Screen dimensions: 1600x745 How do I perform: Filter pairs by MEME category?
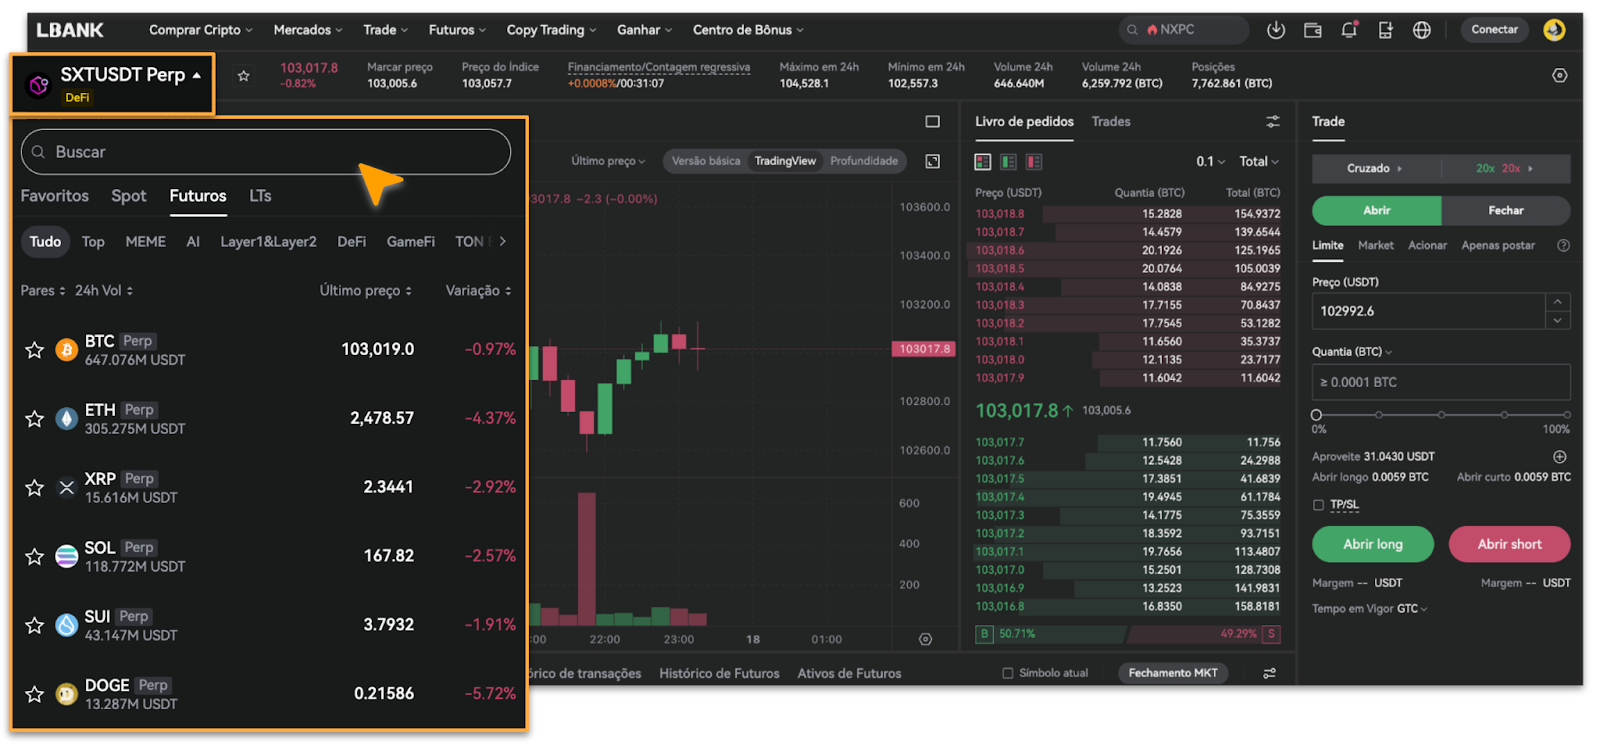coord(146,241)
